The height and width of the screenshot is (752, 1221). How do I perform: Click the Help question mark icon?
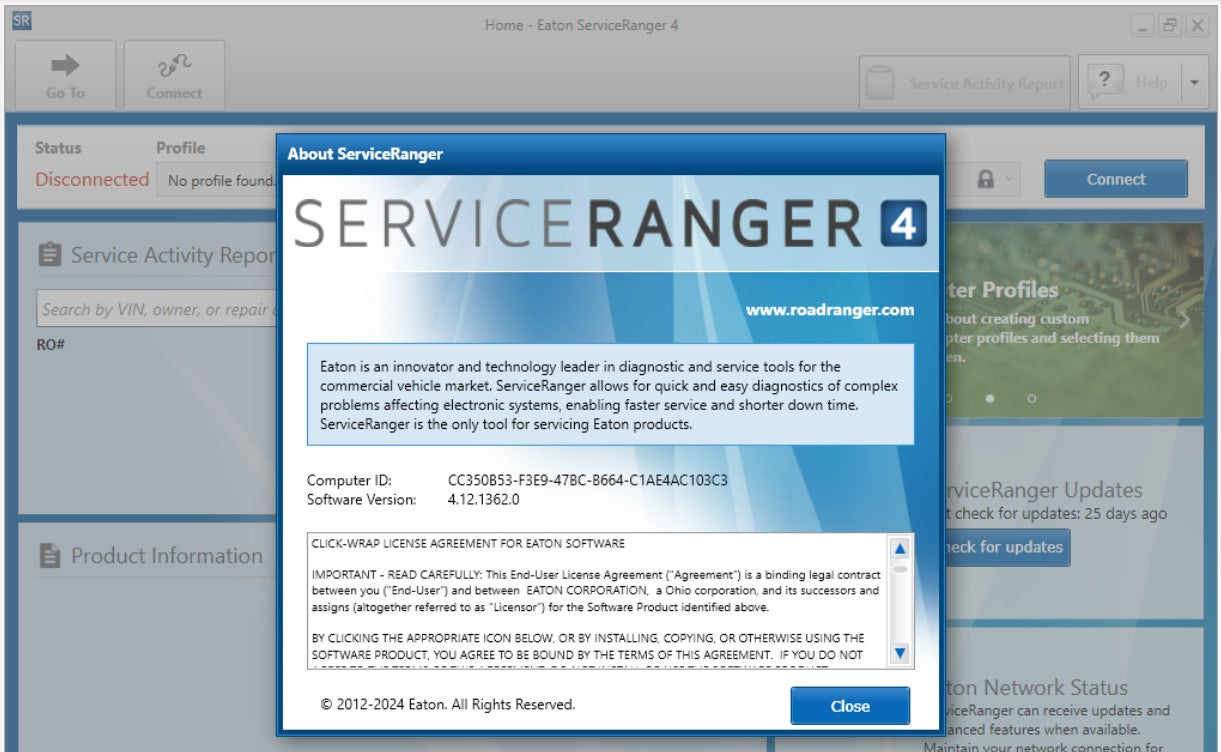[x=1104, y=81]
